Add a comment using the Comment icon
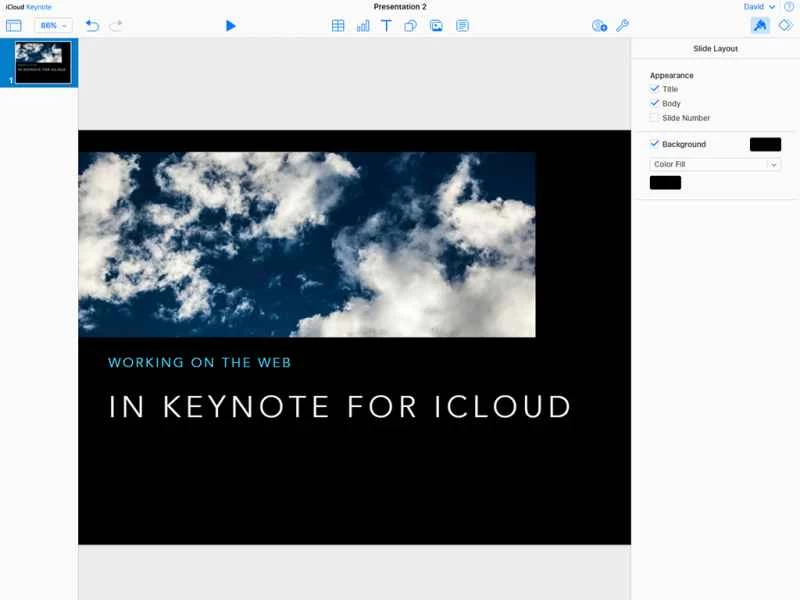800x600 pixels. [462, 25]
